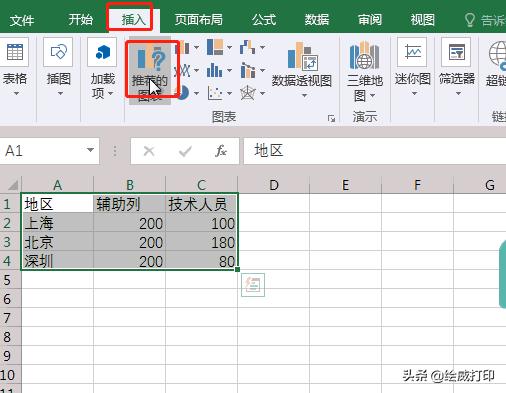The height and width of the screenshot is (393, 506).
Task: Select the combo chart icon
Action: tap(248, 70)
